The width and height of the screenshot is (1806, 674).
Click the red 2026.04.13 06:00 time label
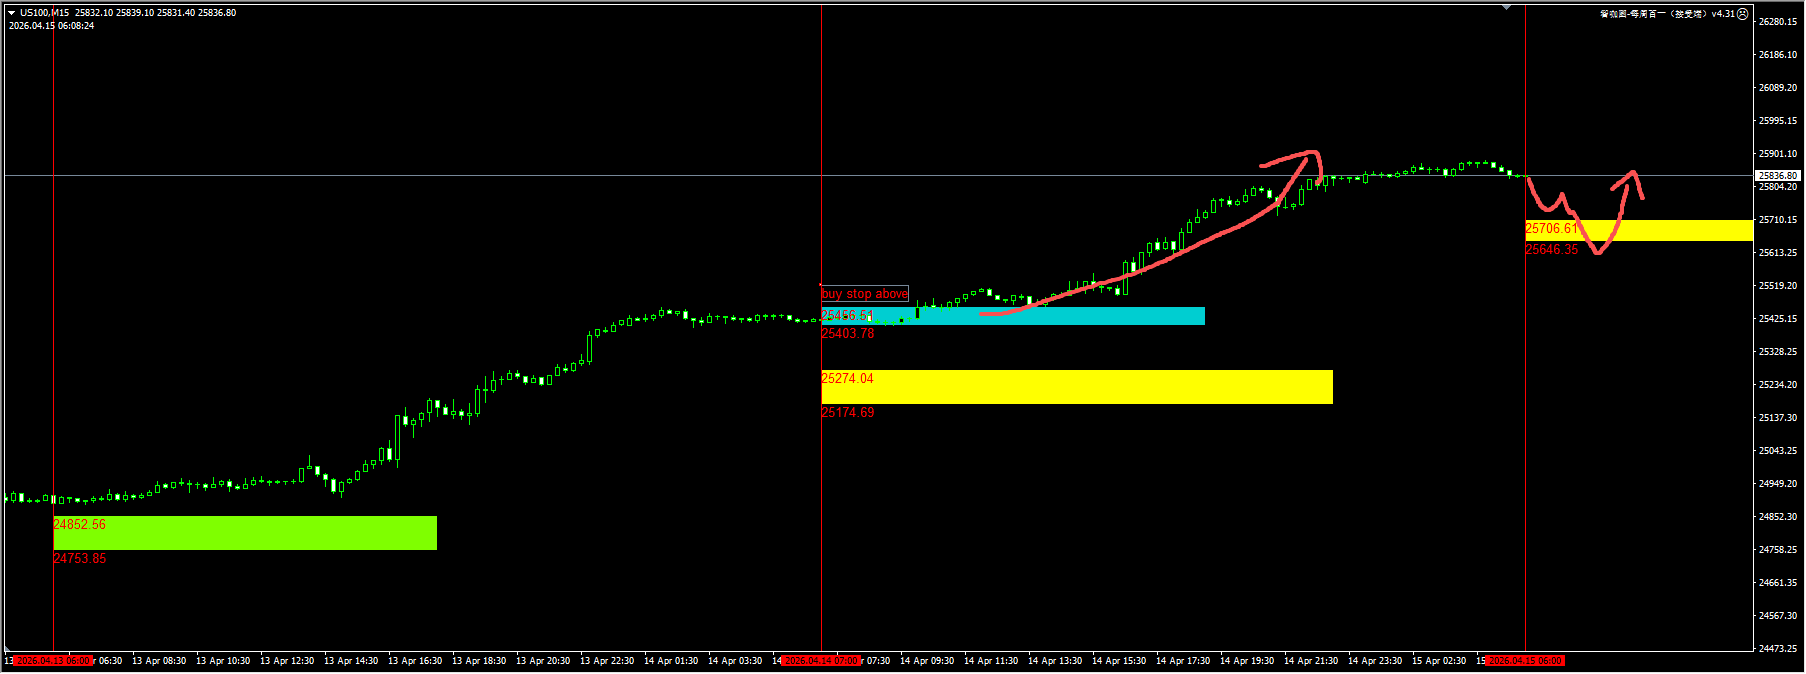54,661
